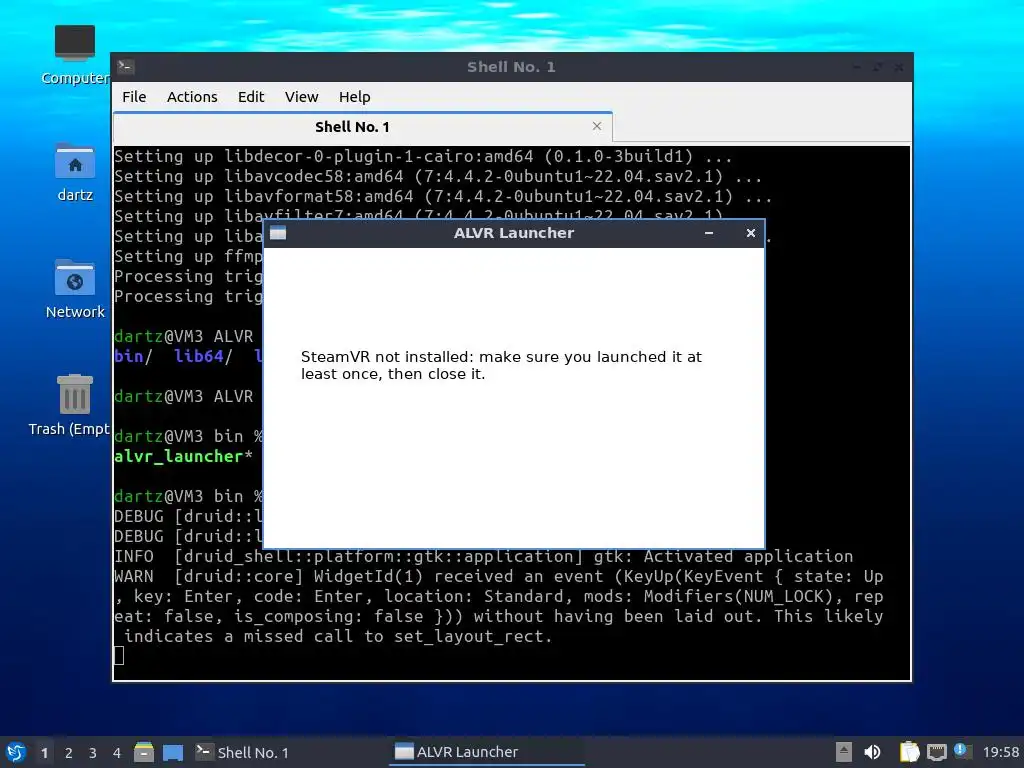Image resolution: width=1024 pixels, height=768 pixels.
Task: Switch to workspace 2 in the pager
Action: coord(69,753)
